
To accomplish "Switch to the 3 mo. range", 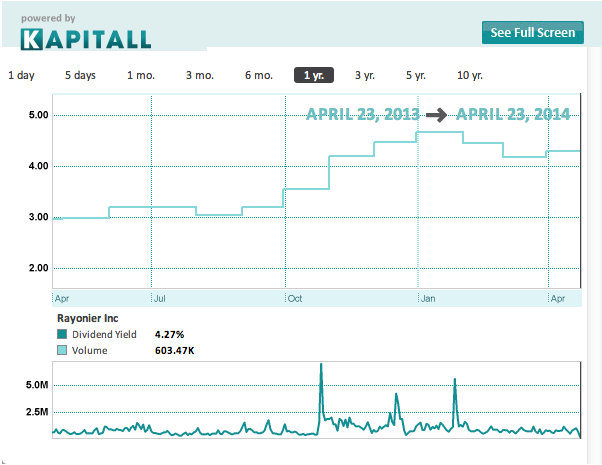I will click(x=200, y=75).
